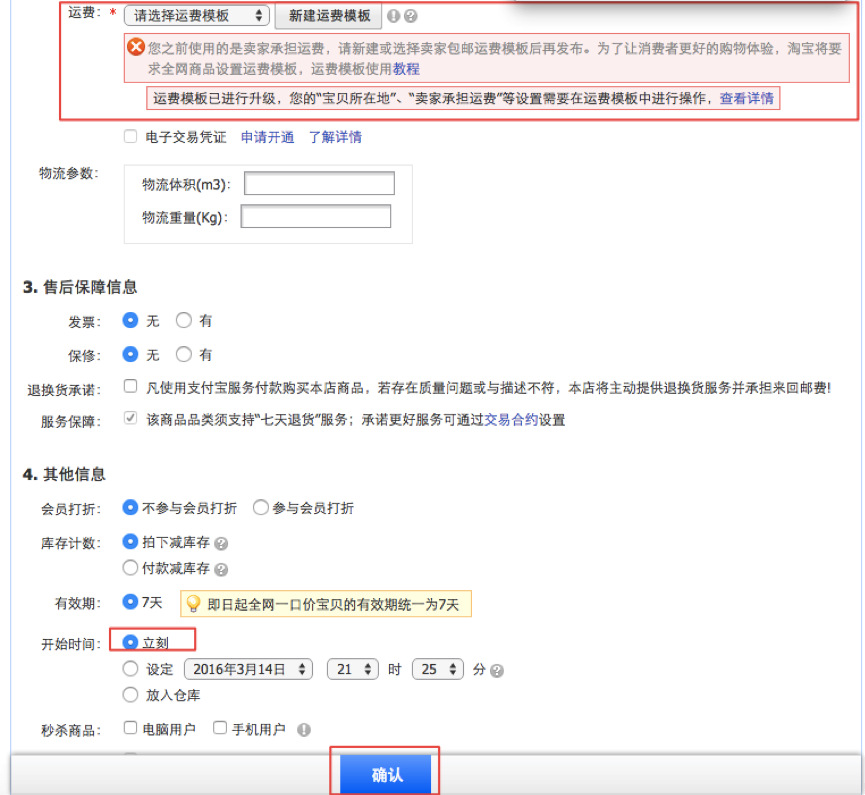Open the 请选择运费模板 dropdown
The width and height of the screenshot is (865, 795).
point(197,16)
